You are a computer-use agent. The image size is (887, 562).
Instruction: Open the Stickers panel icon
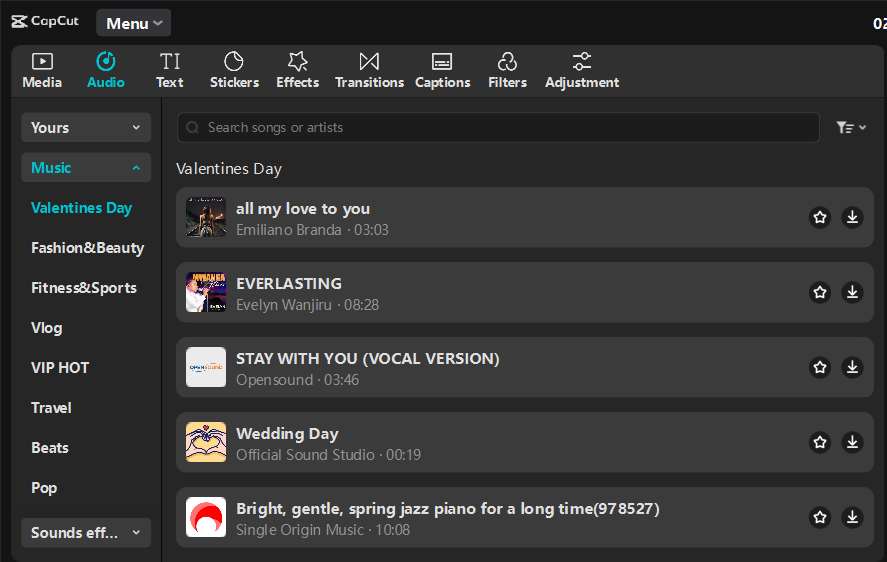(233, 62)
